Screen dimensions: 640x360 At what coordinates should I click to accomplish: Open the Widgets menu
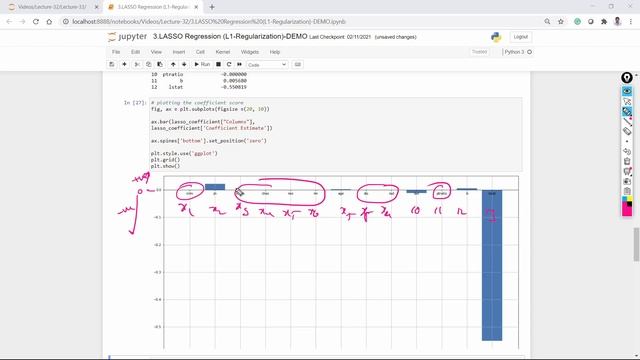click(250, 52)
